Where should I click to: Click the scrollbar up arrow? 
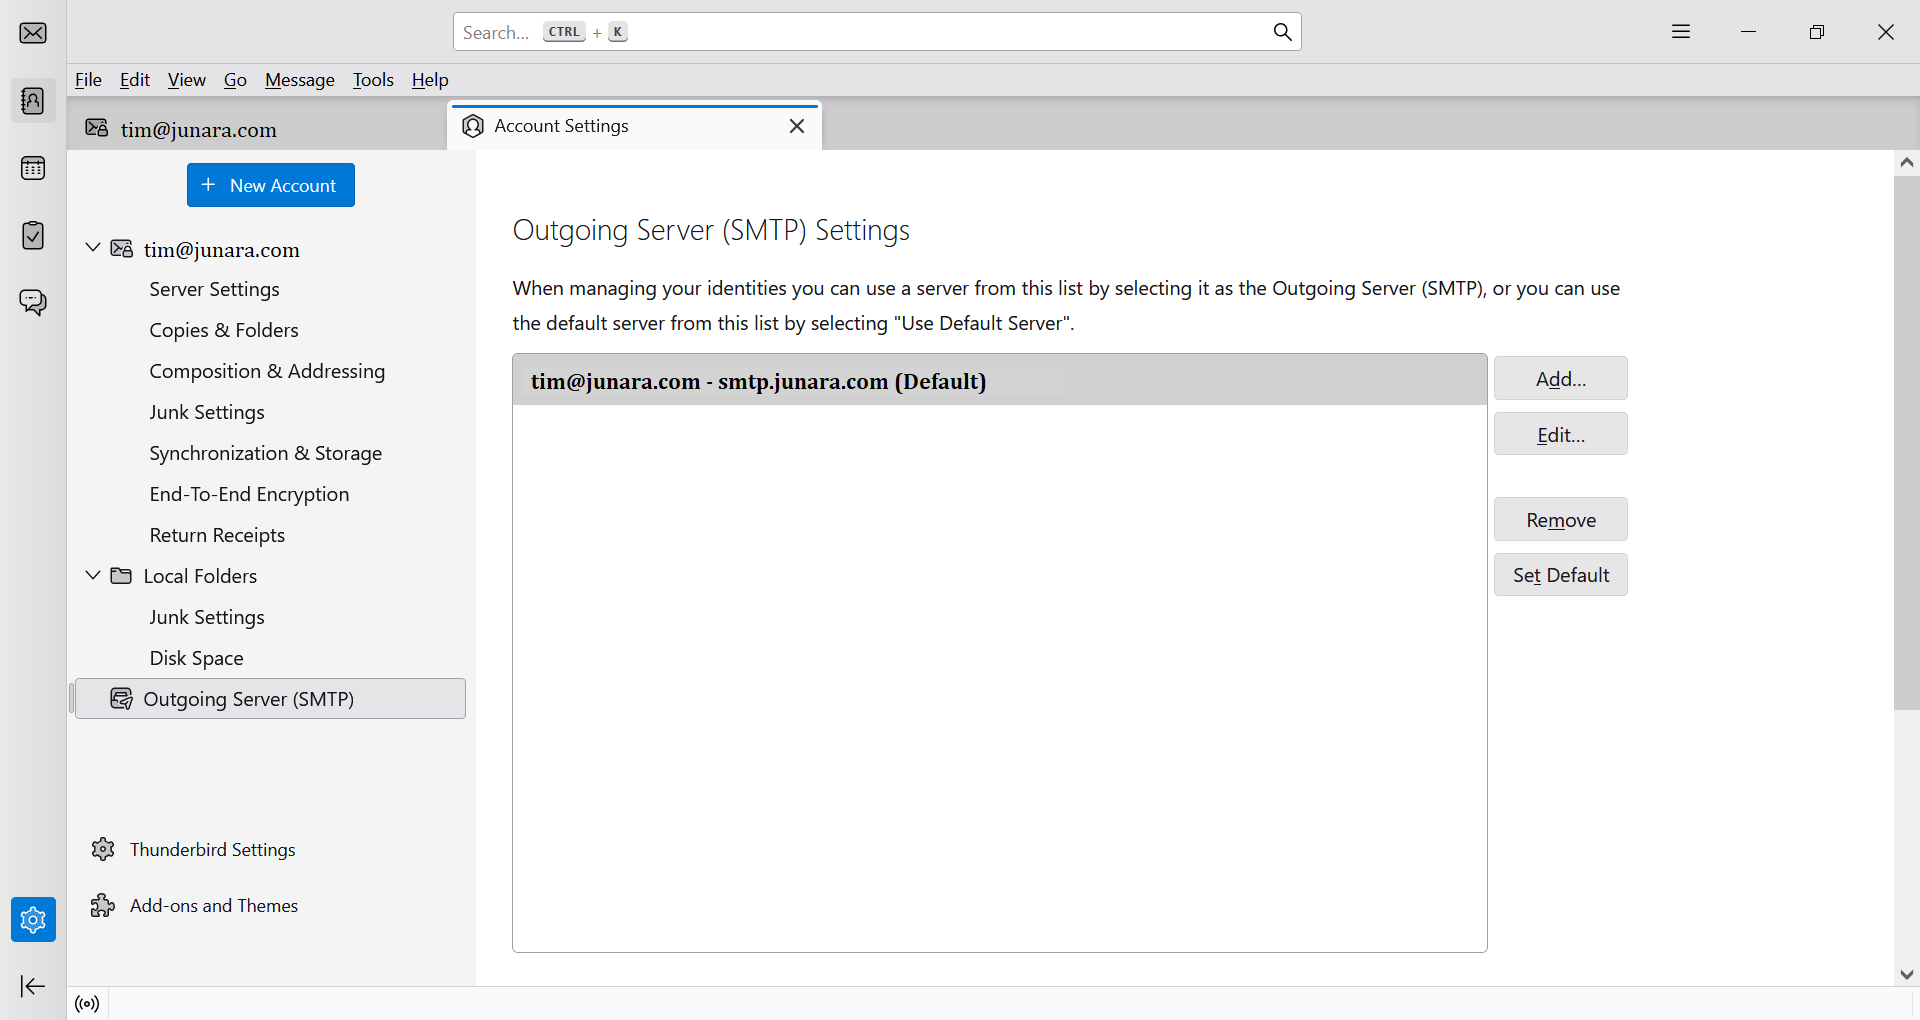(1906, 162)
